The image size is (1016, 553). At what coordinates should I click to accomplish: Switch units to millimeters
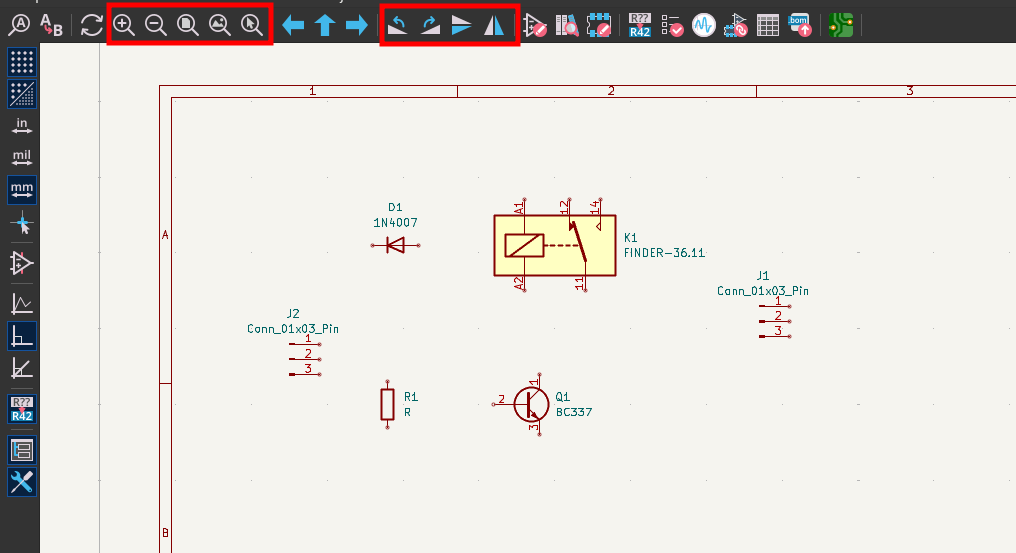click(x=21, y=189)
